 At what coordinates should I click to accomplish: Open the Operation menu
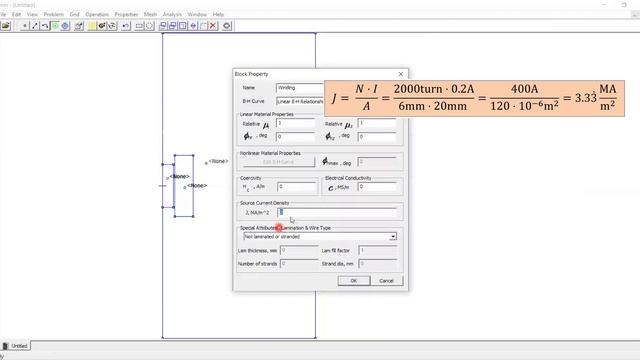click(x=97, y=14)
